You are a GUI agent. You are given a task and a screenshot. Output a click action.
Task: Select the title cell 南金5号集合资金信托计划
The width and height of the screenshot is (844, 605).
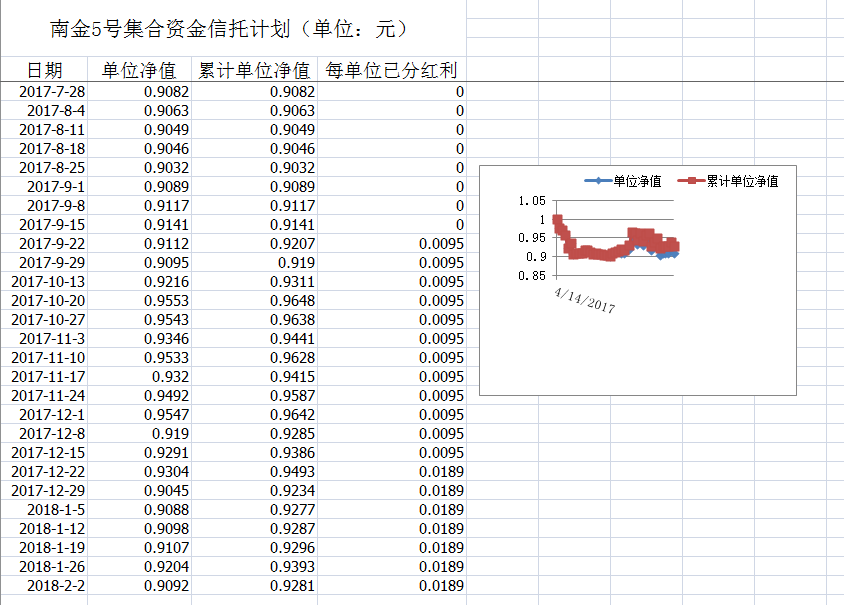[x=230, y=28]
